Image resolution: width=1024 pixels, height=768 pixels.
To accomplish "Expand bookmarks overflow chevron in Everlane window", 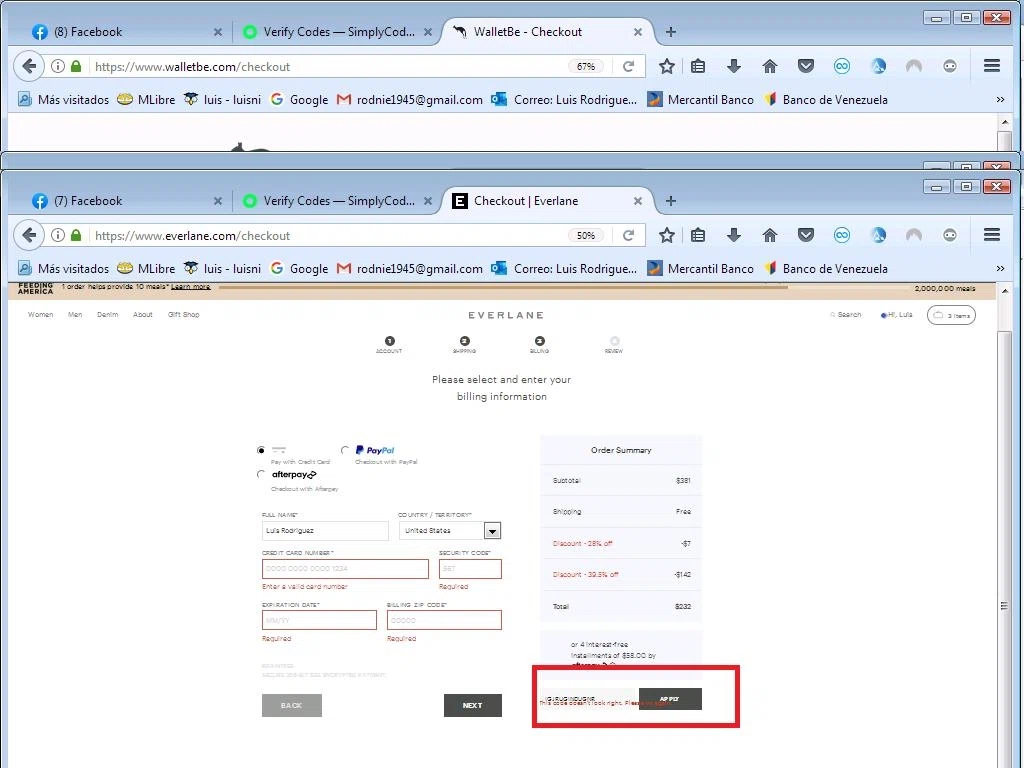I will [x=1000, y=268].
